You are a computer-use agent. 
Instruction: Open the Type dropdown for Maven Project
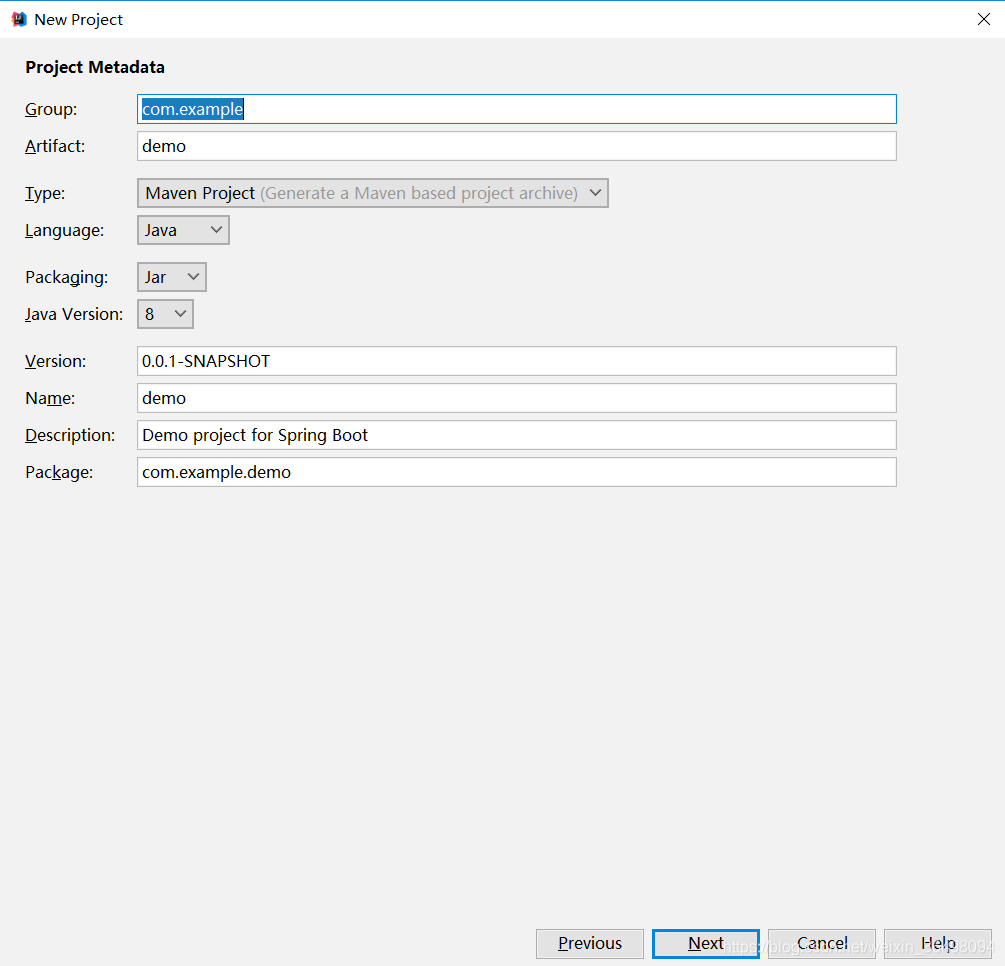372,193
